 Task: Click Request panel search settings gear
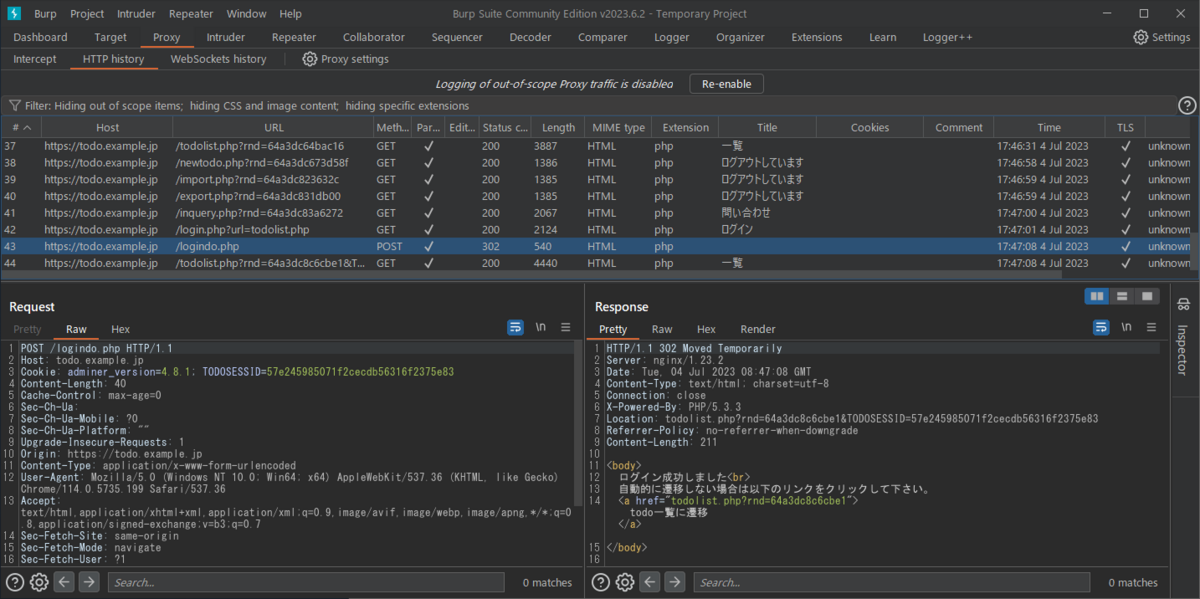tap(39, 582)
